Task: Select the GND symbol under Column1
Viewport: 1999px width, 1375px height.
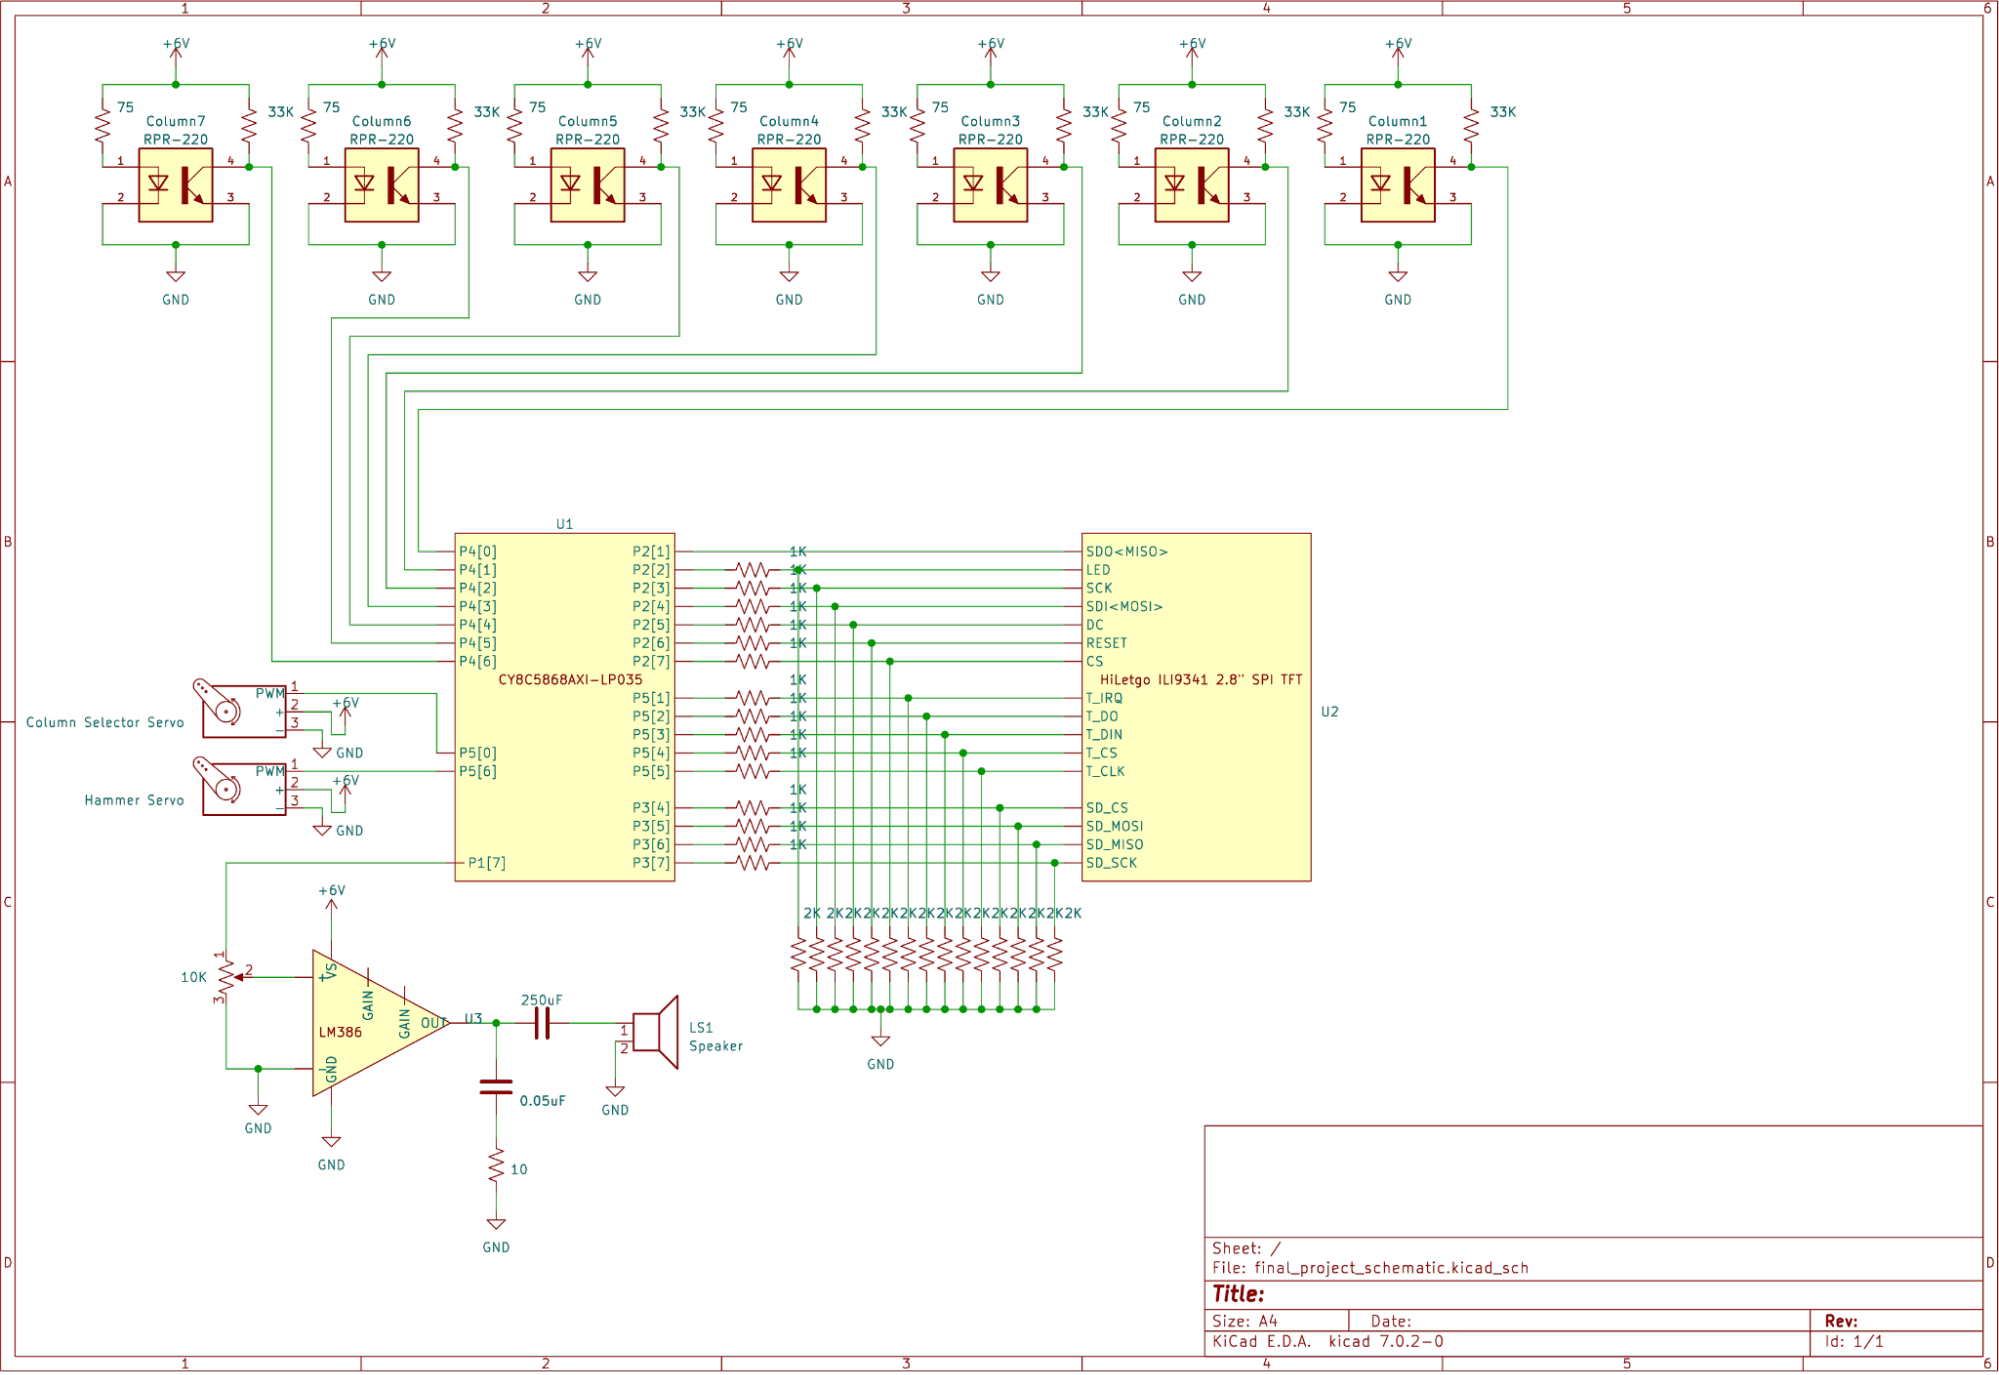Action: click(x=1398, y=276)
